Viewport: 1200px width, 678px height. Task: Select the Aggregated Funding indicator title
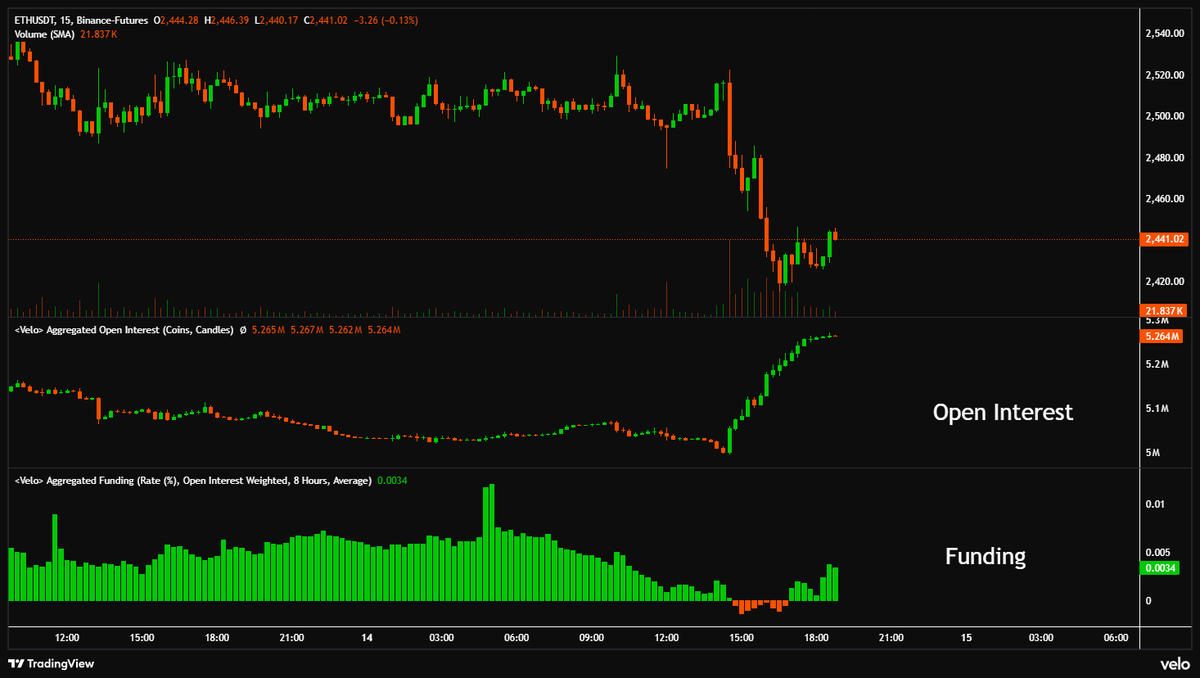192,481
